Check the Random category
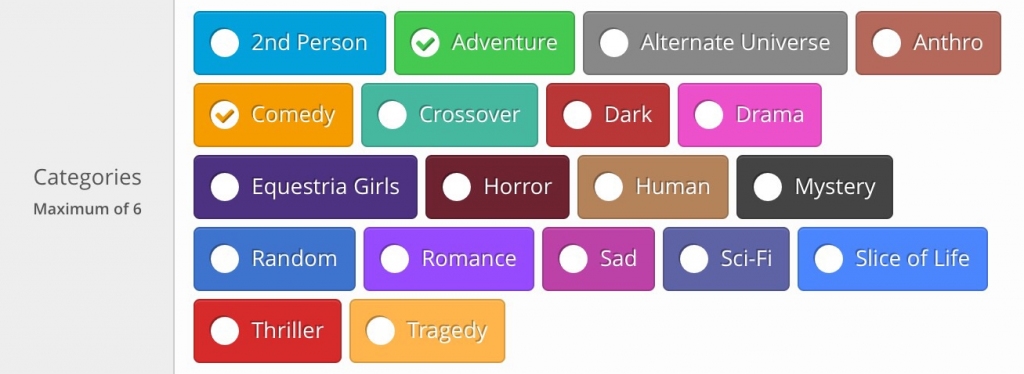 click(x=274, y=258)
